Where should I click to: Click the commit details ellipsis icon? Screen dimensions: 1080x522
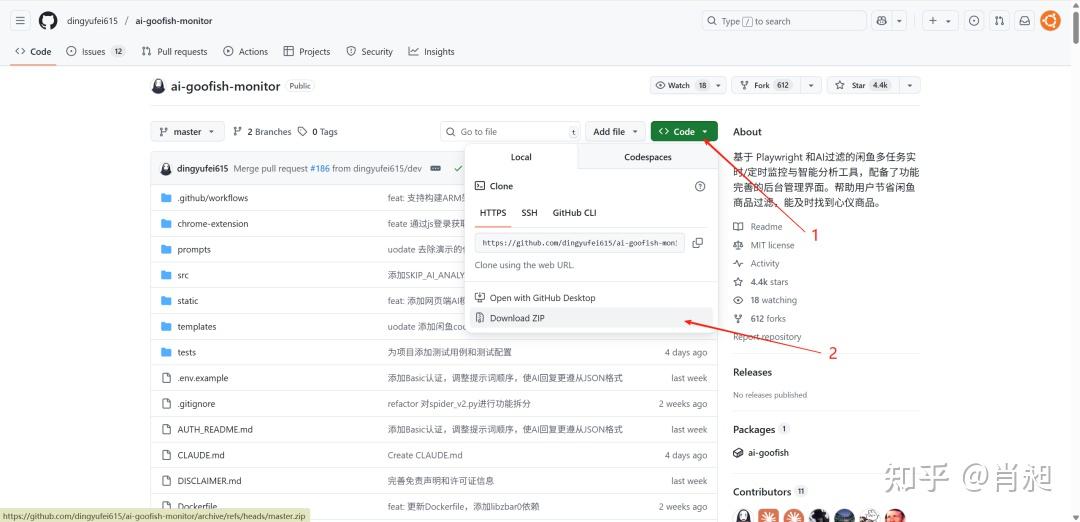[x=435, y=169]
